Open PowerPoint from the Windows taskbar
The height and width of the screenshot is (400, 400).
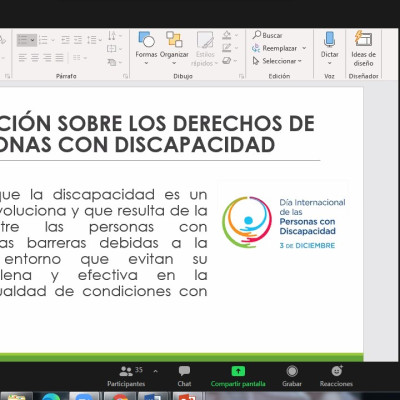(187, 397)
